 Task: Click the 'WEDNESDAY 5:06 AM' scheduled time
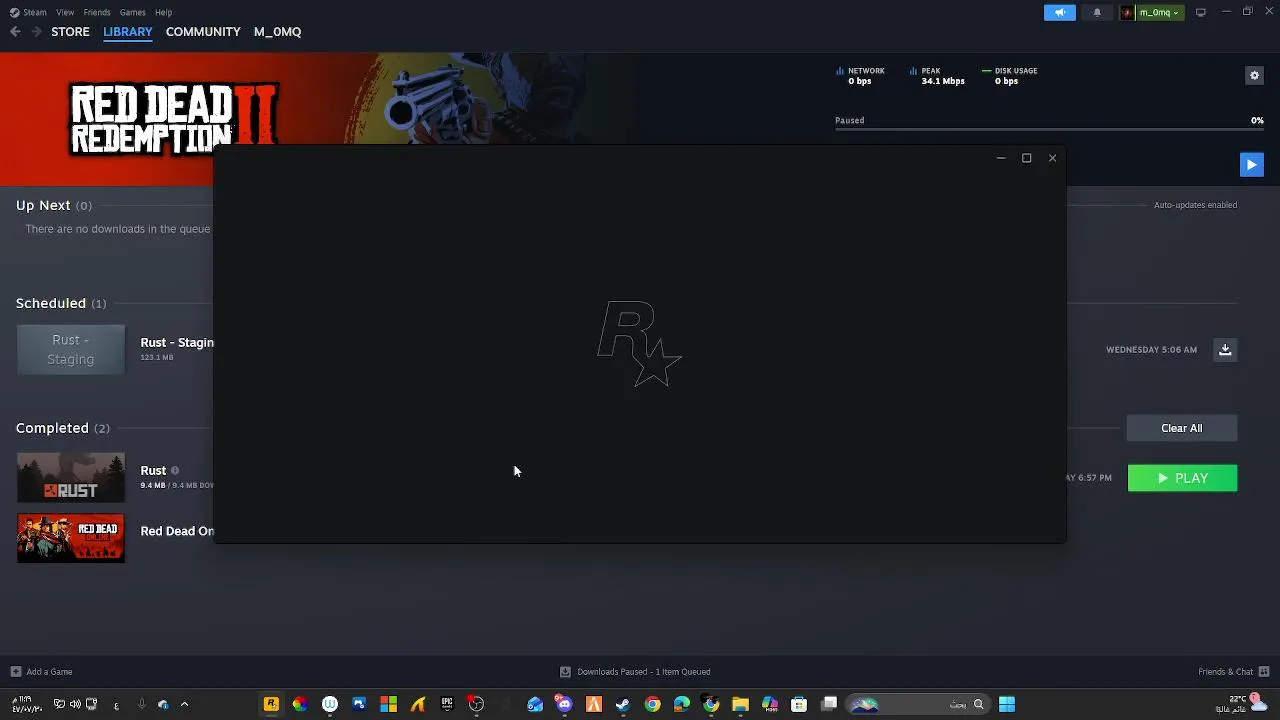point(1151,350)
